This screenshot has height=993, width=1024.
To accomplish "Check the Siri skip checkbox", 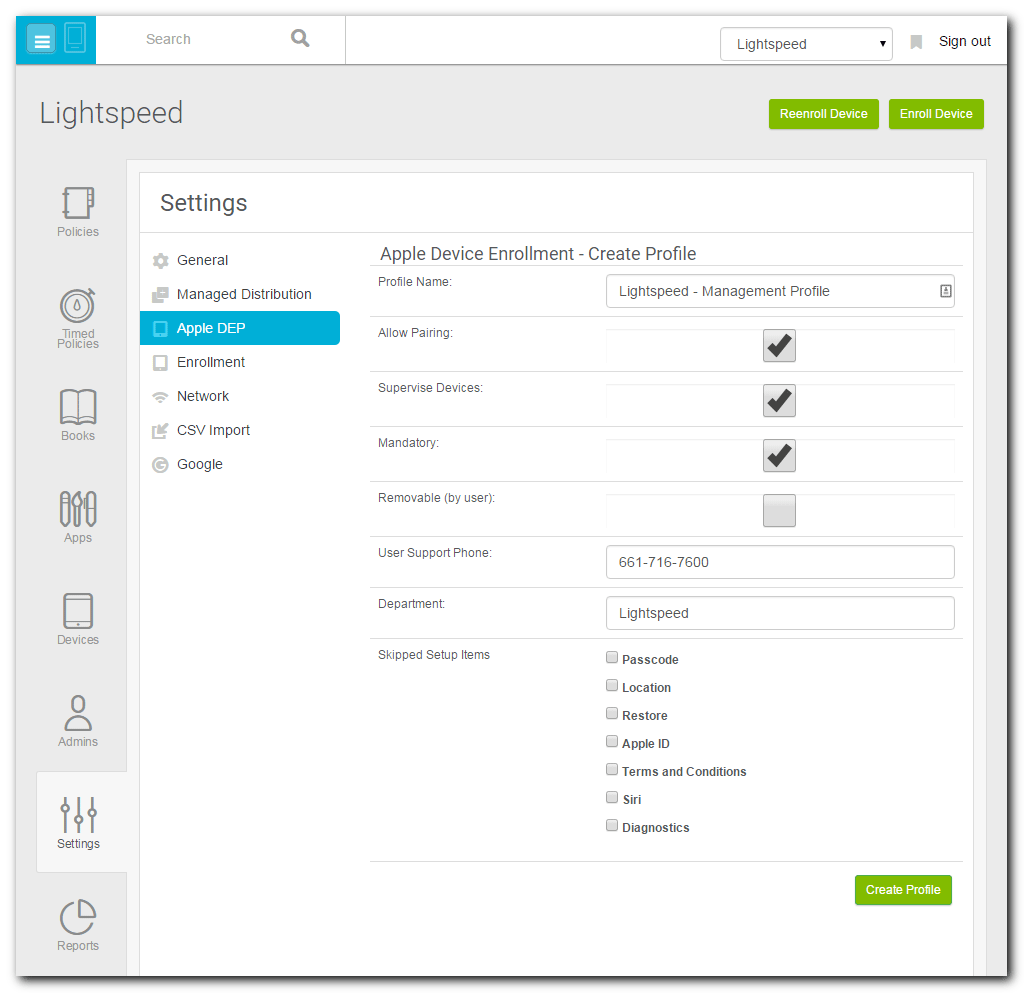I will pyautogui.click(x=612, y=797).
